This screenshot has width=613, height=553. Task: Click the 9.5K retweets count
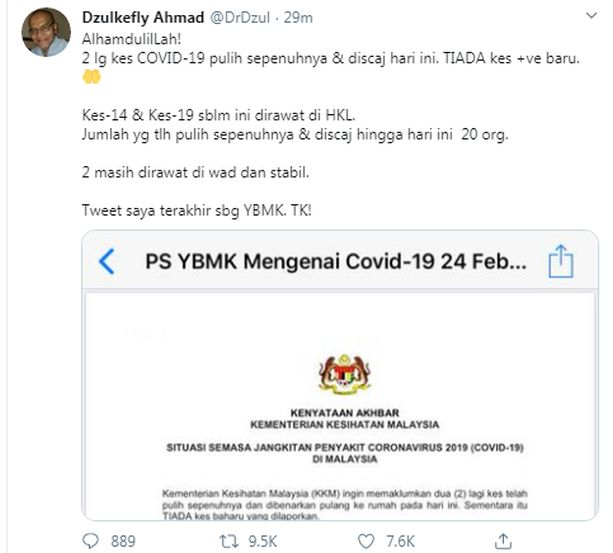pyautogui.click(x=263, y=541)
